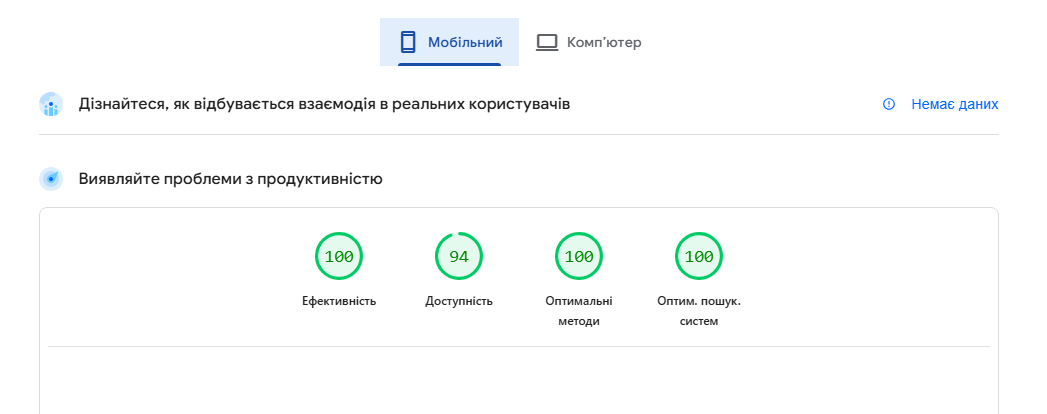The height and width of the screenshot is (414, 1047).
Task: Click the Ефективність label text
Action: pos(339,301)
